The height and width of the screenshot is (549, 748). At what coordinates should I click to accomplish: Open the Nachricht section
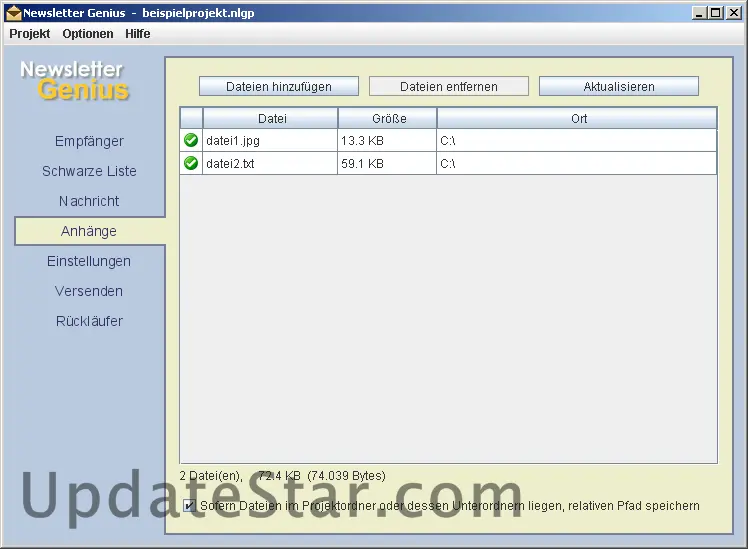[x=89, y=201]
